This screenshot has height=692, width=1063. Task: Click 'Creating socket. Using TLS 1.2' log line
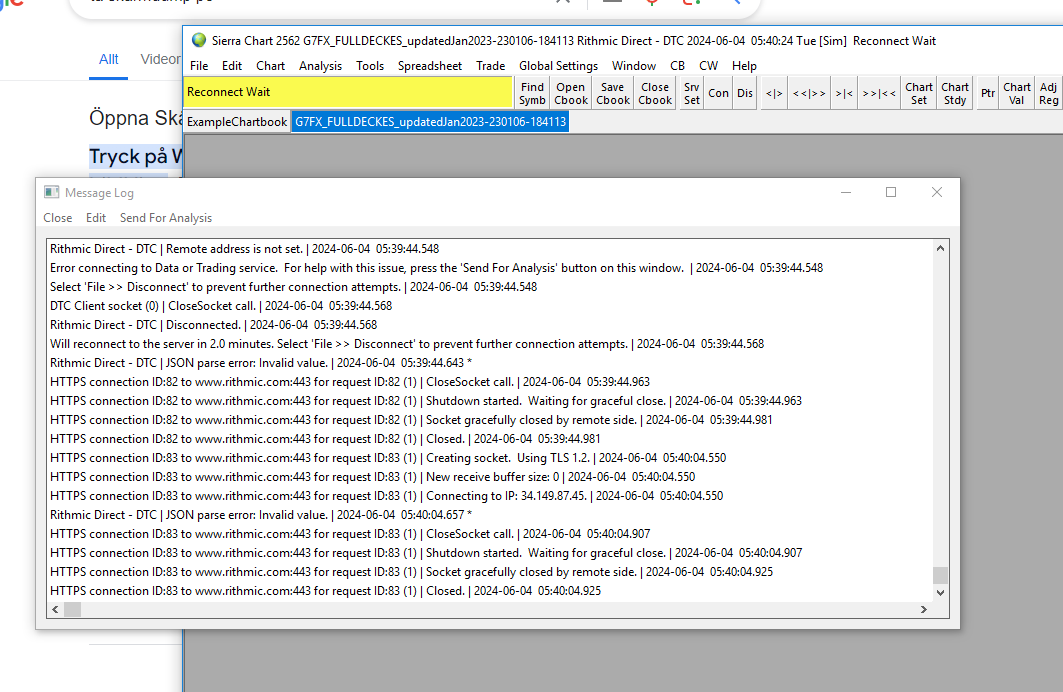[388, 457]
